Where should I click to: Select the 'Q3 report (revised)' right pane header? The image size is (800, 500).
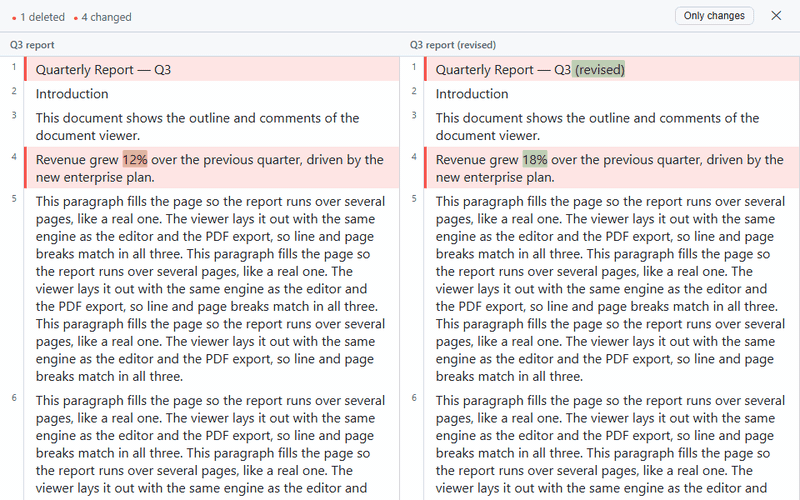click(453, 45)
